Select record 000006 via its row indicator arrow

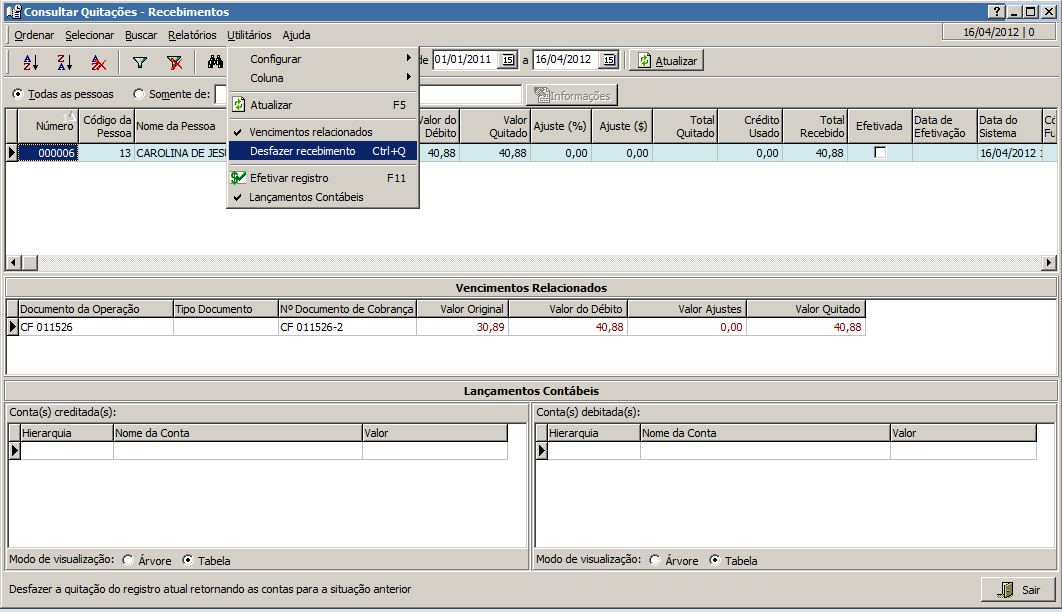(12, 153)
